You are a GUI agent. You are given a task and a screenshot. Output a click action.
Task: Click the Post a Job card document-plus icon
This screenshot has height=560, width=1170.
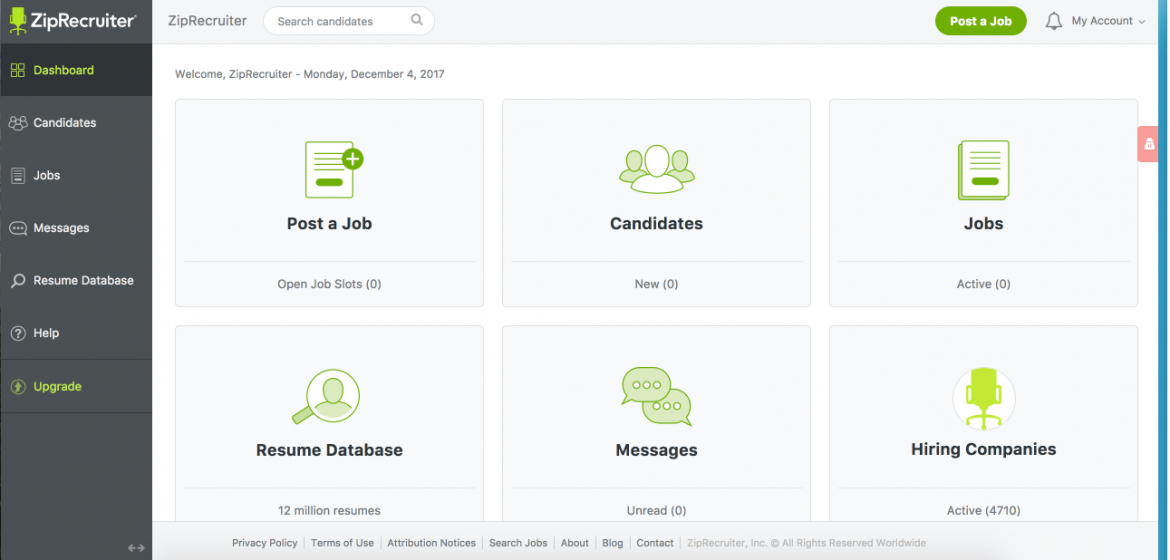pyautogui.click(x=334, y=169)
